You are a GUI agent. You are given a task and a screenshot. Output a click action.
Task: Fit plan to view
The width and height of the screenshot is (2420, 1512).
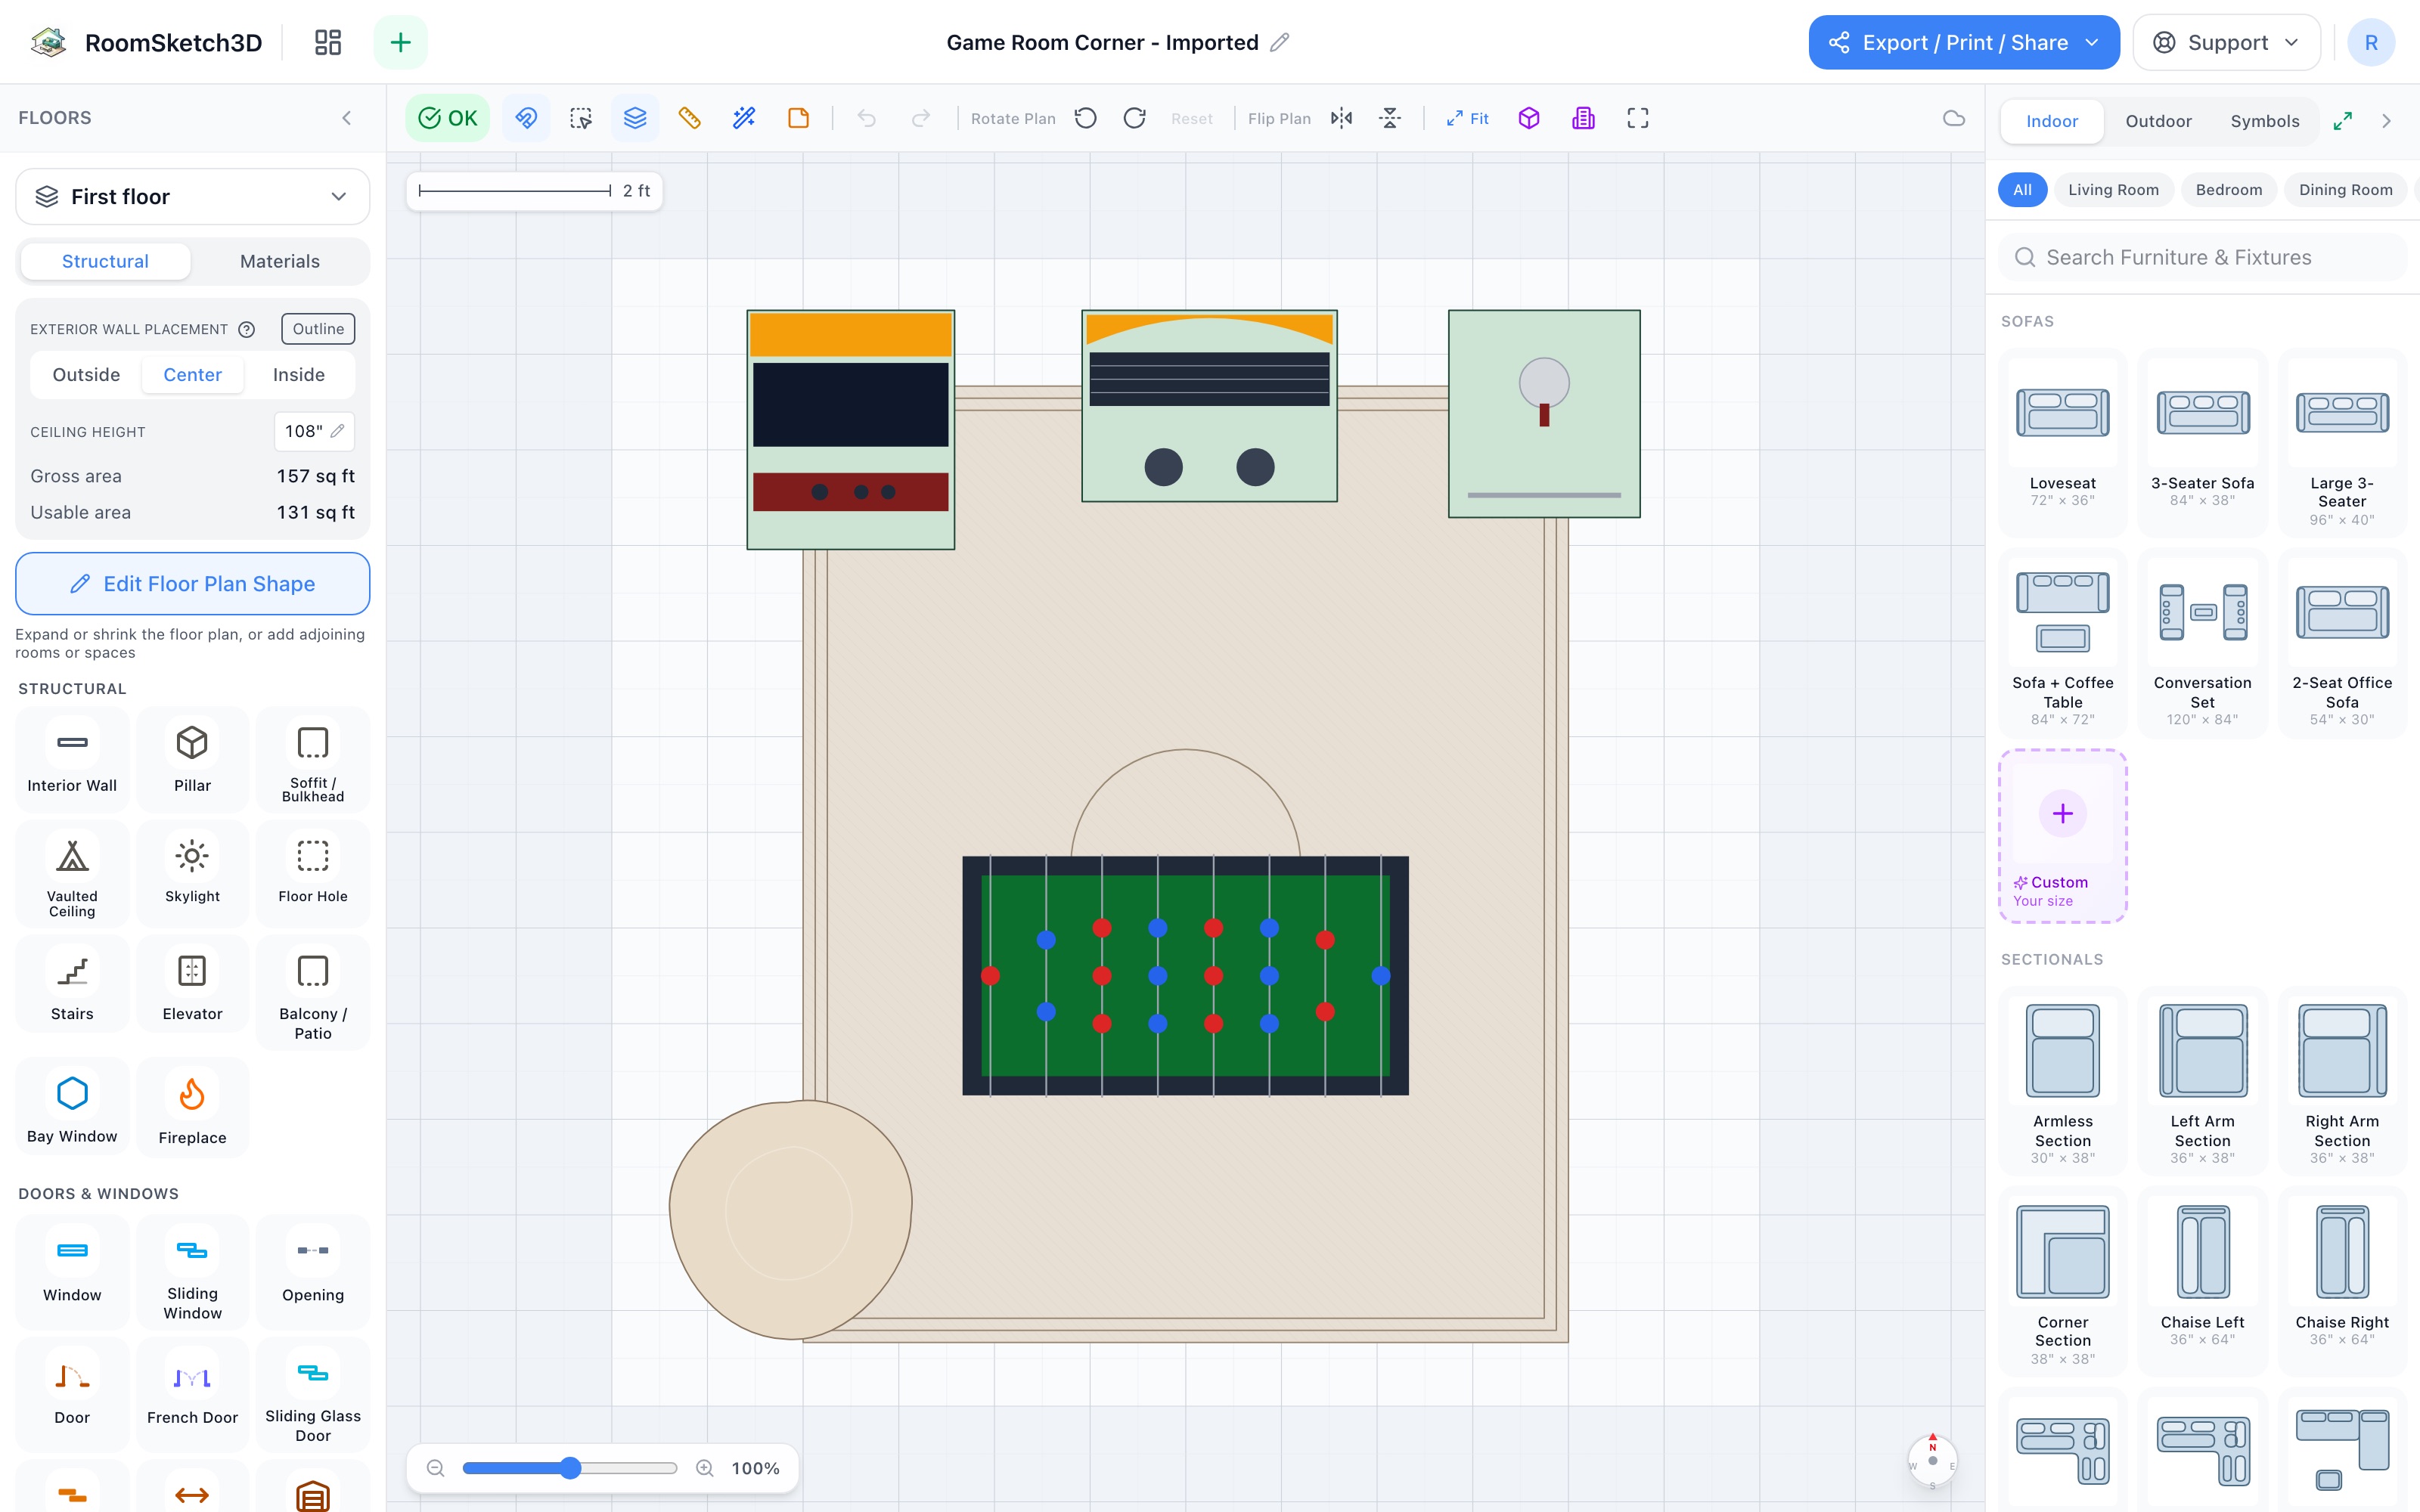click(1467, 118)
